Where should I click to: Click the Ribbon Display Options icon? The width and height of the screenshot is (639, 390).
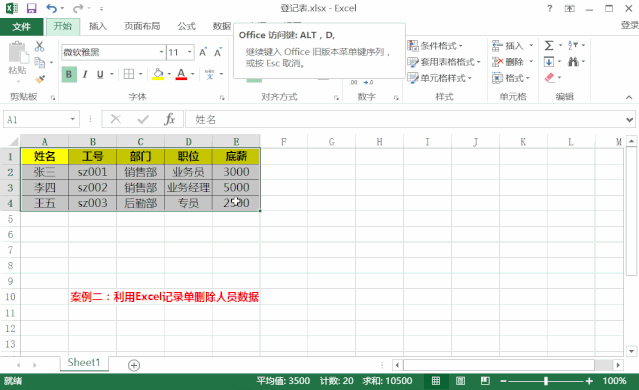pos(570,8)
